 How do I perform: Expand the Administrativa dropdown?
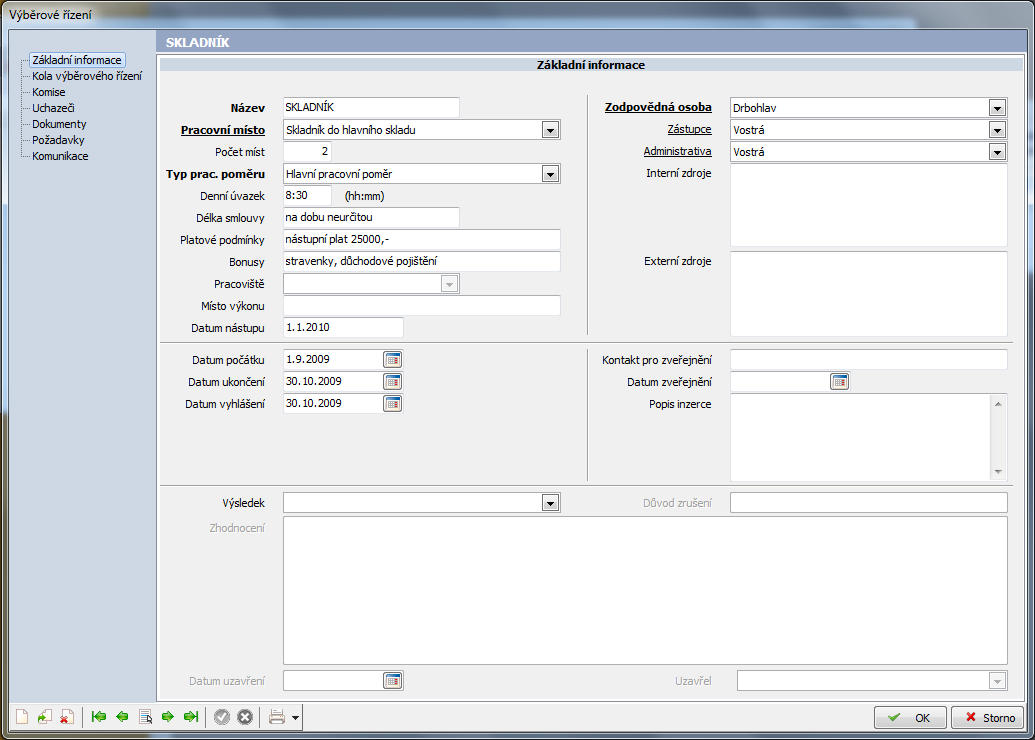(997, 152)
